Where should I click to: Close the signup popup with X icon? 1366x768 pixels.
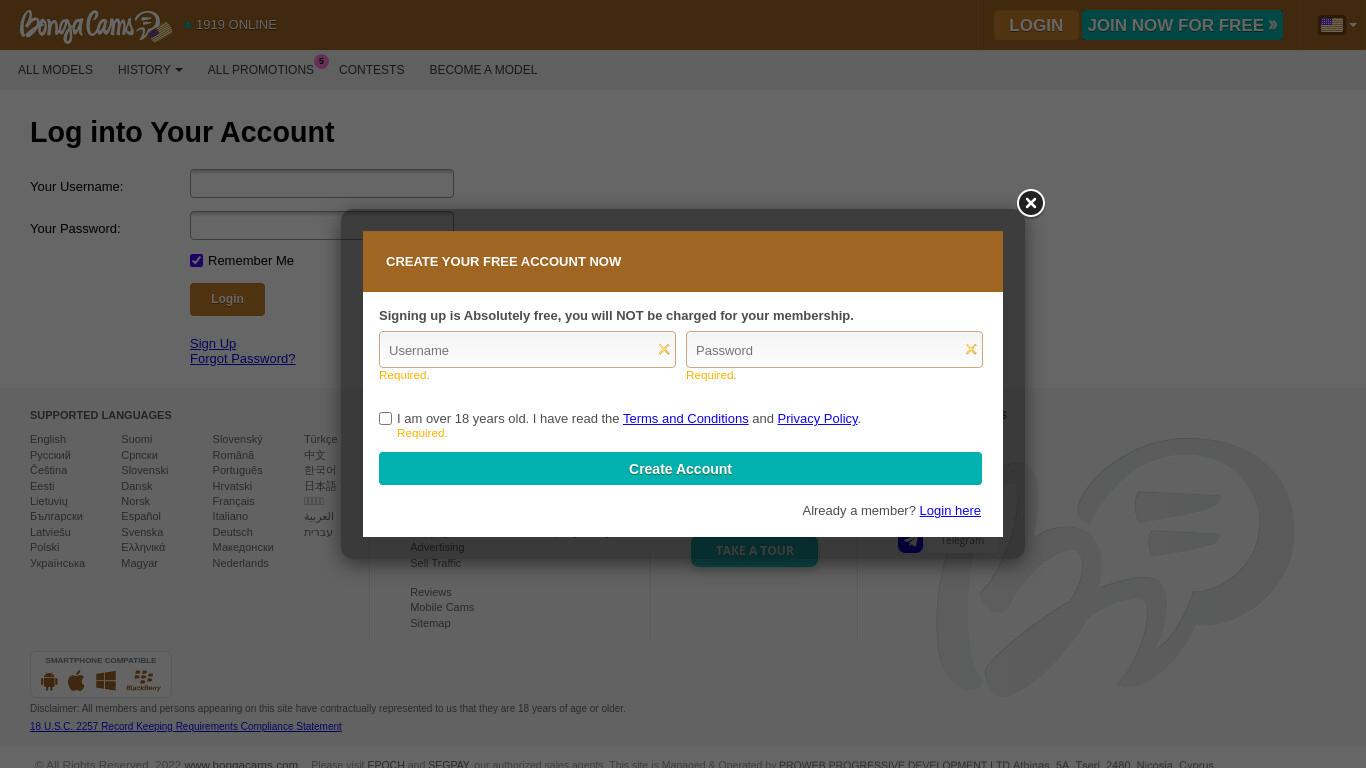click(1031, 203)
